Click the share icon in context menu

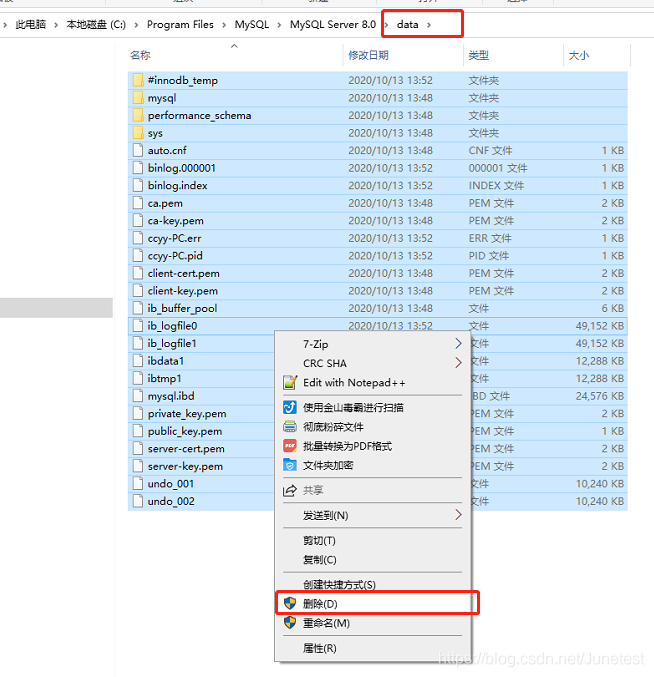(x=290, y=490)
